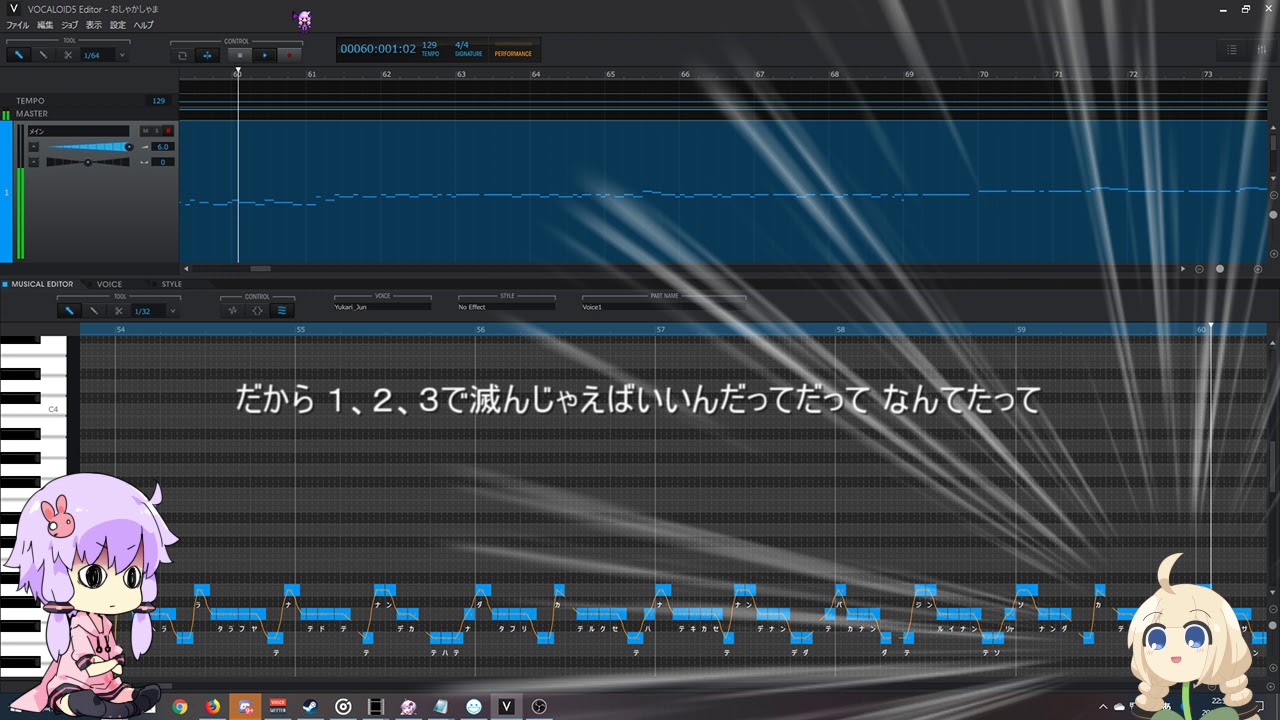Click the 4/4 SIGNATURE value
Image resolution: width=1280 pixels, height=720 pixels.
(462, 45)
